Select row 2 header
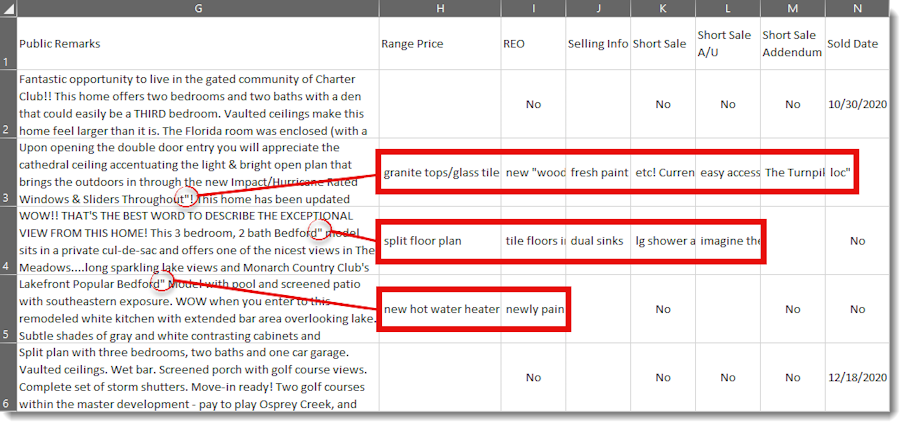This screenshot has height=422, width=900. (8, 104)
